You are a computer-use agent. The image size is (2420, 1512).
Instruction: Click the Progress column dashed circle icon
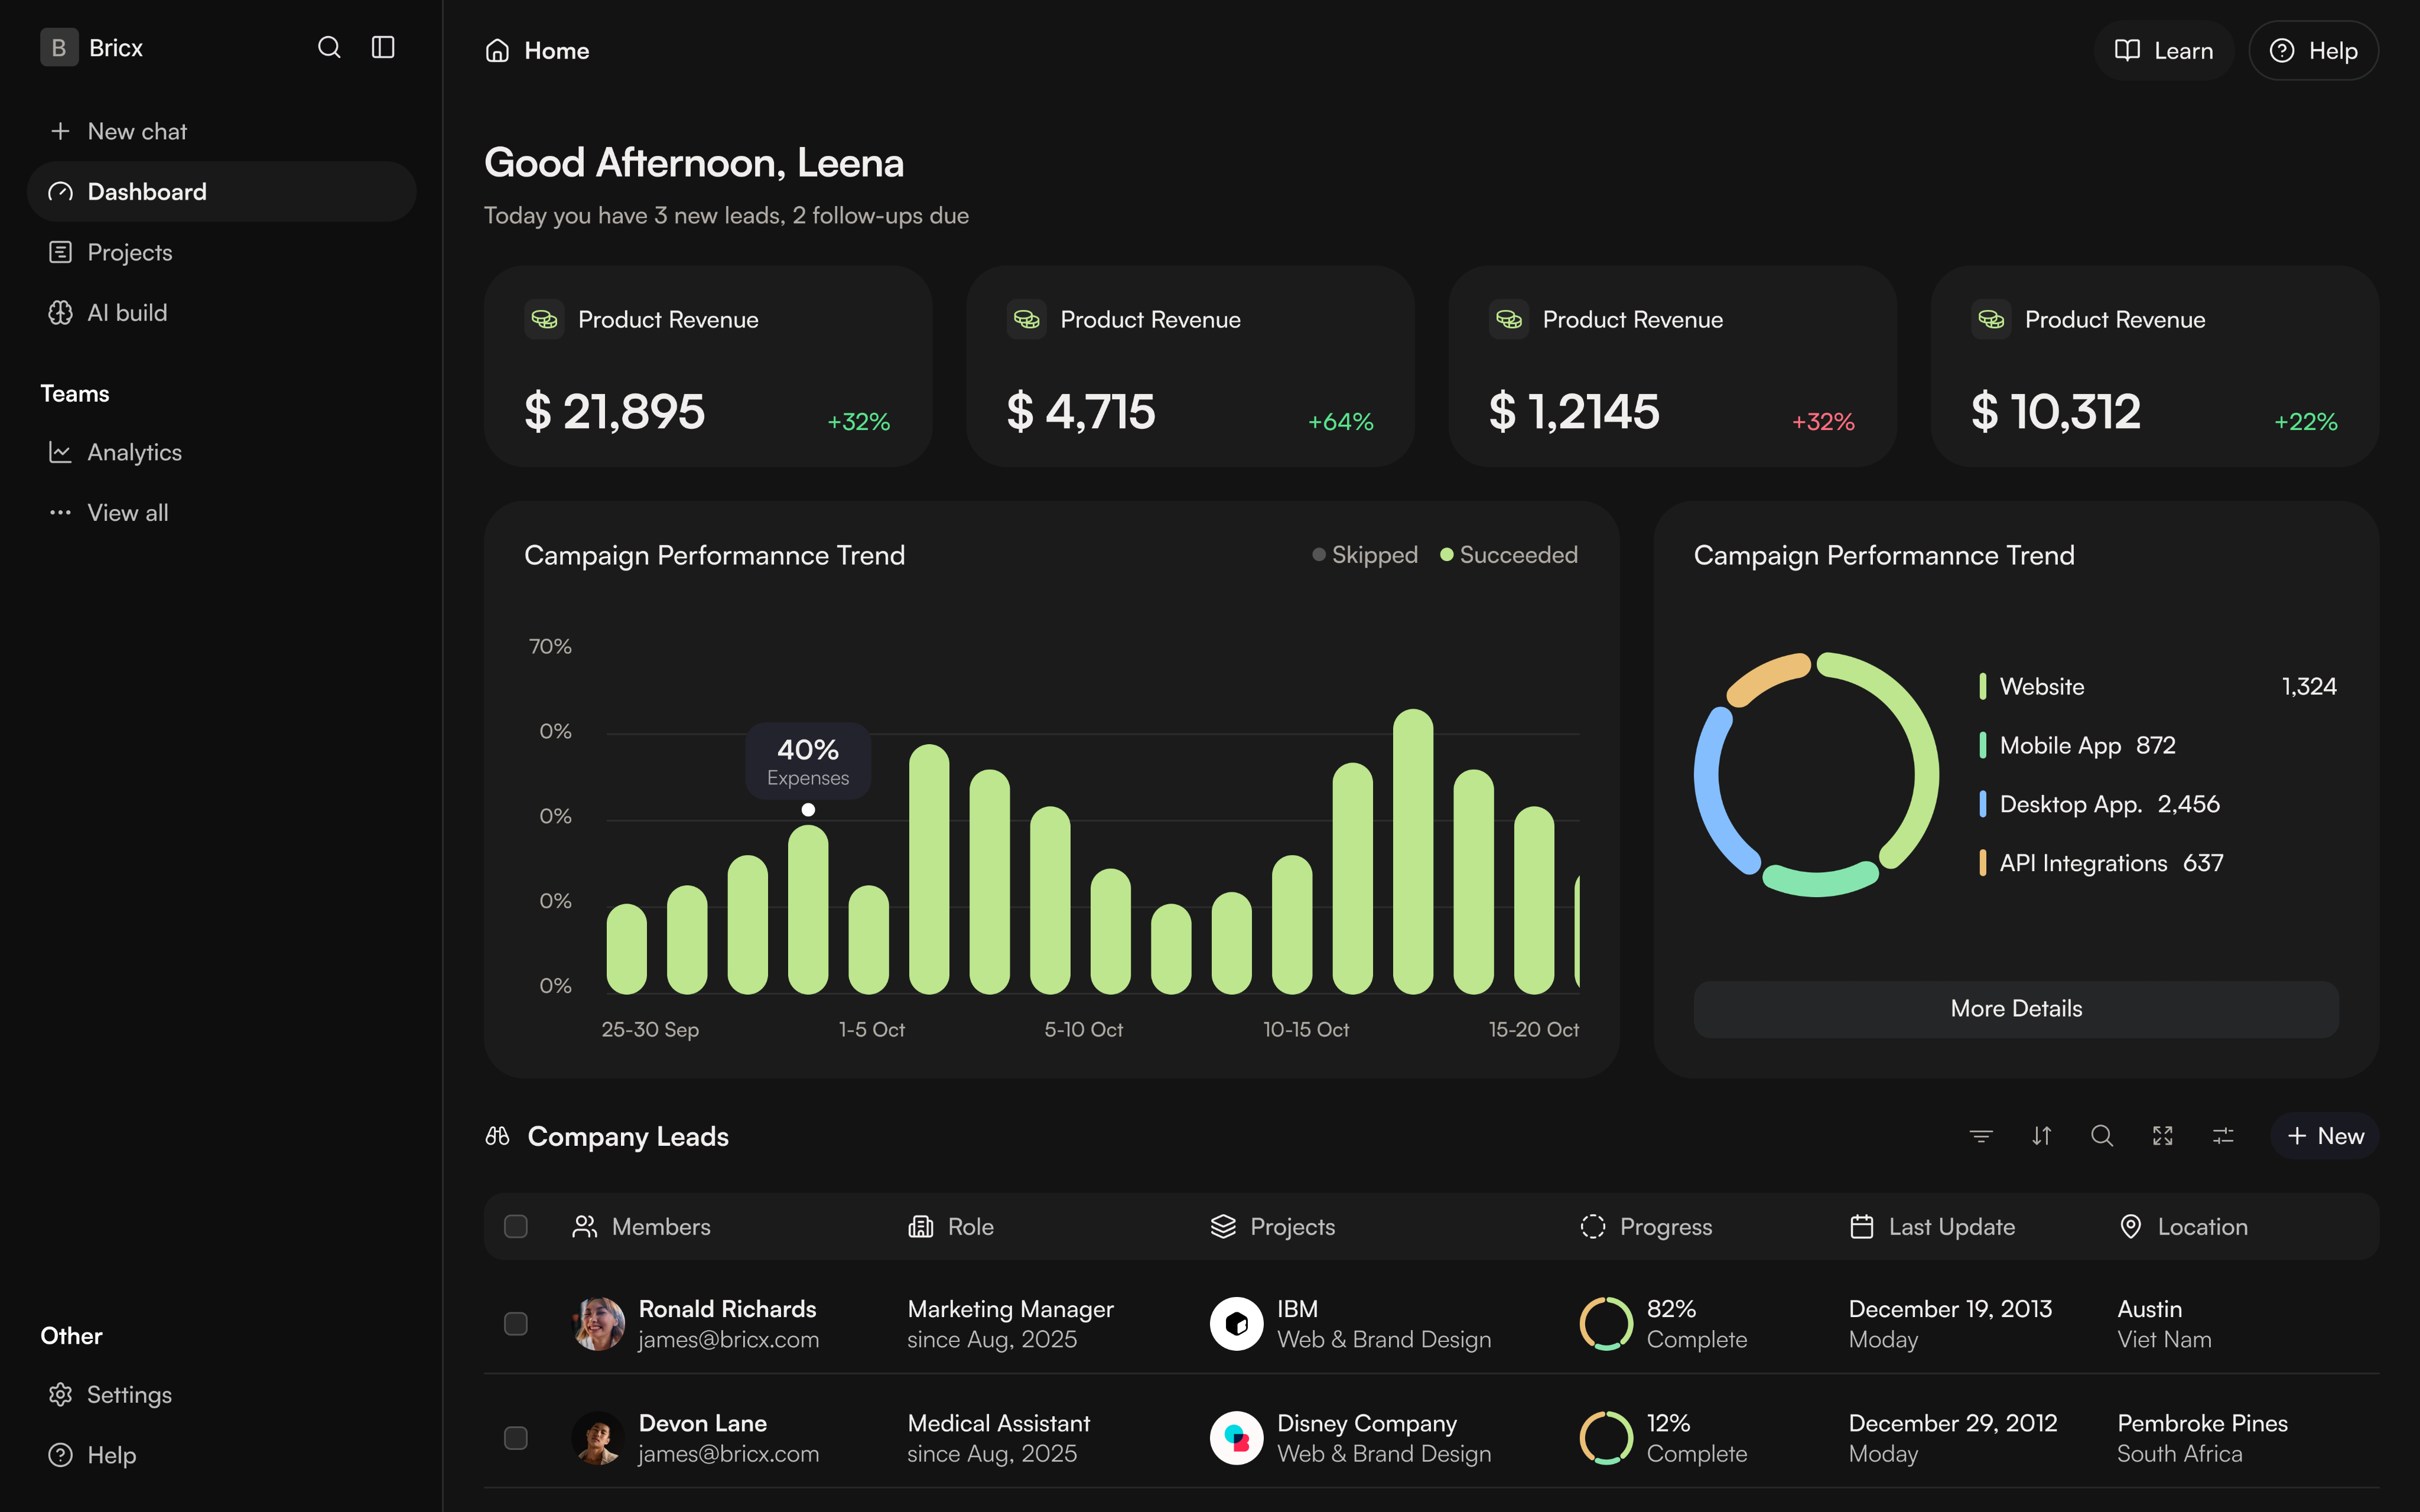(x=1593, y=1227)
